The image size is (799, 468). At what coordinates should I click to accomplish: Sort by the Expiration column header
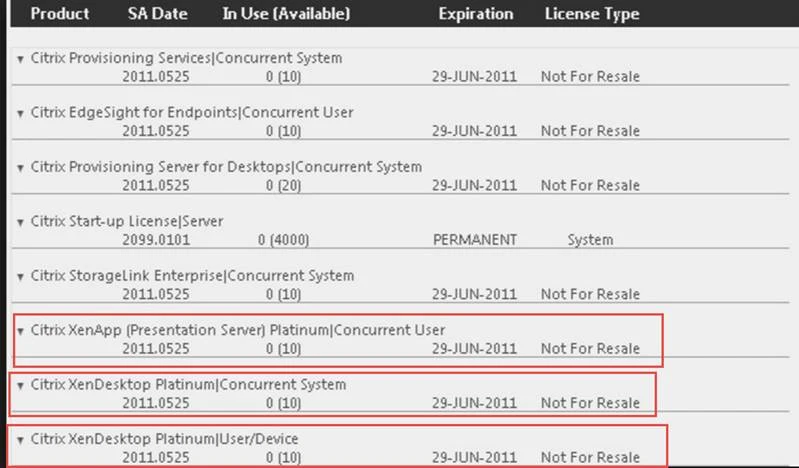(475, 14)
